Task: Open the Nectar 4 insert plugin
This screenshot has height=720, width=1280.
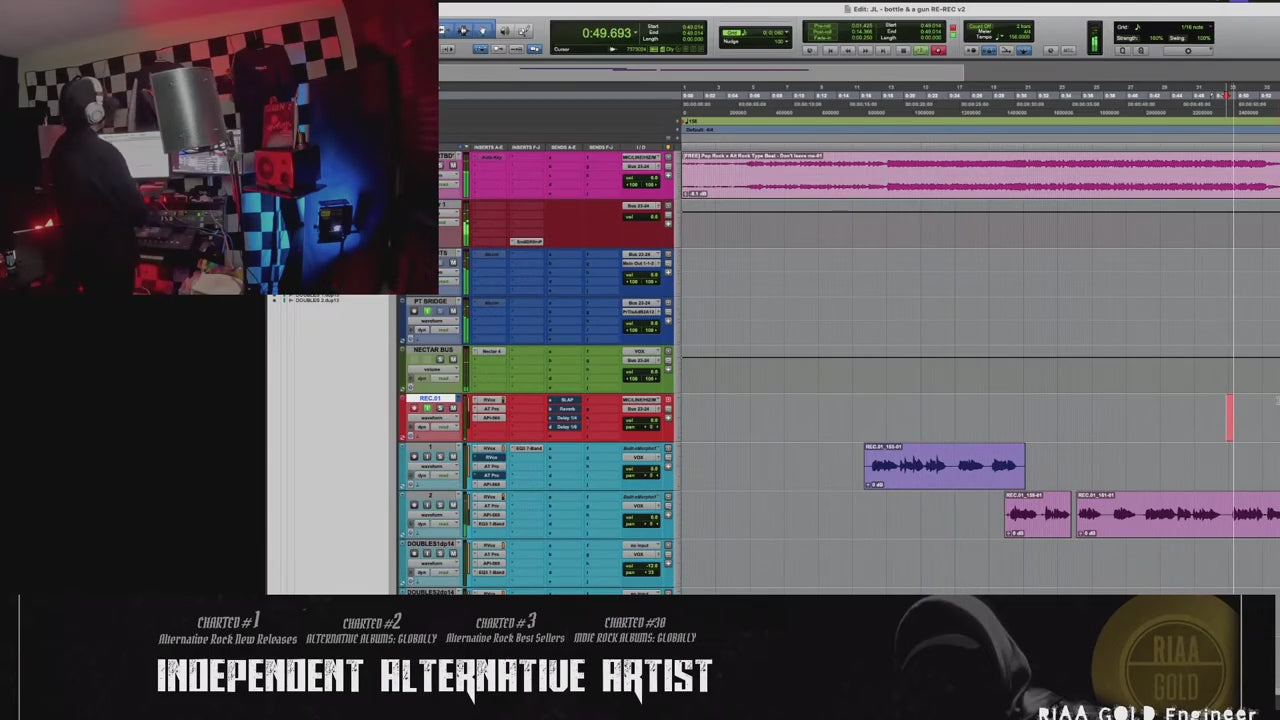Action: 491,351
